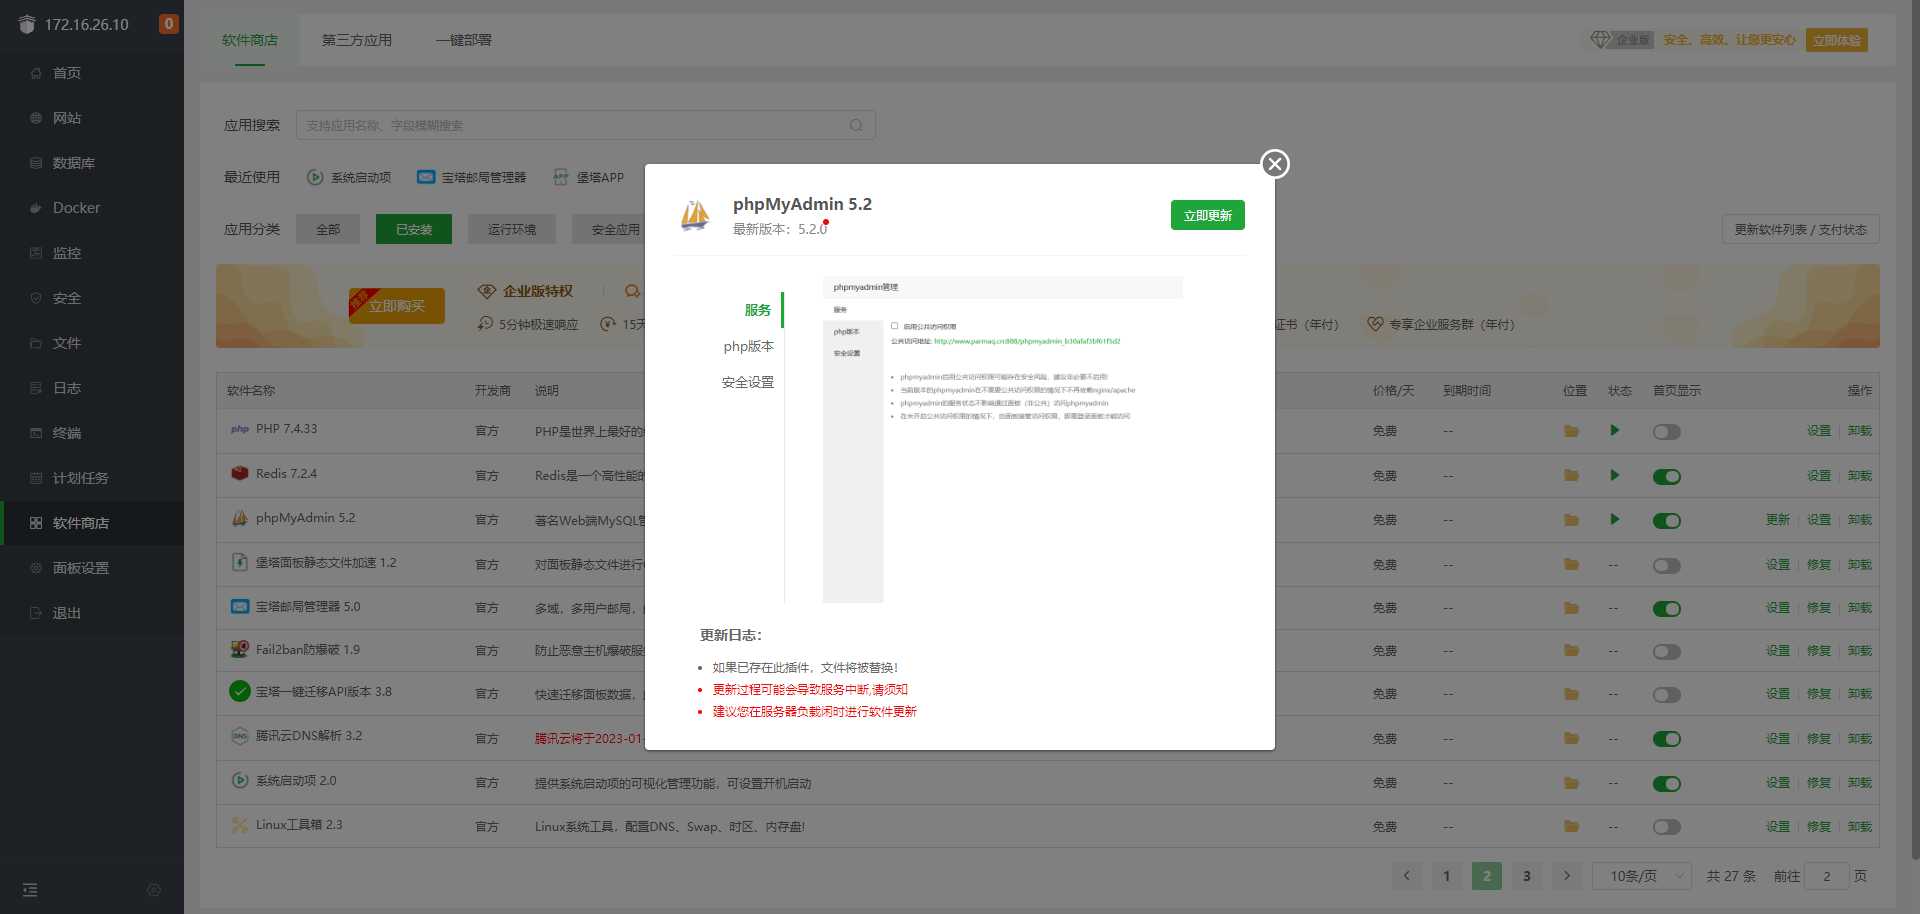Switch to the 第三方应用 tab
Image resolution: width=1920 pixels, height=914 pixels.
356,40
